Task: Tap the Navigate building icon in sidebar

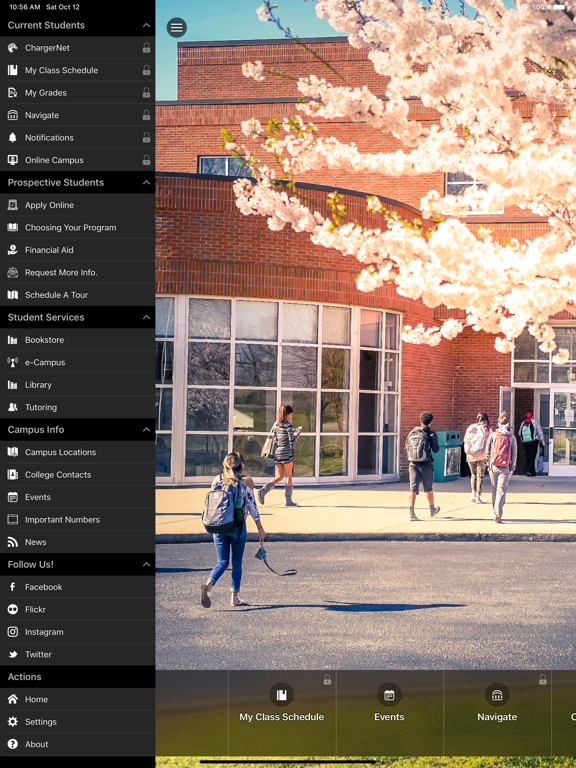Action: [13, 115]
